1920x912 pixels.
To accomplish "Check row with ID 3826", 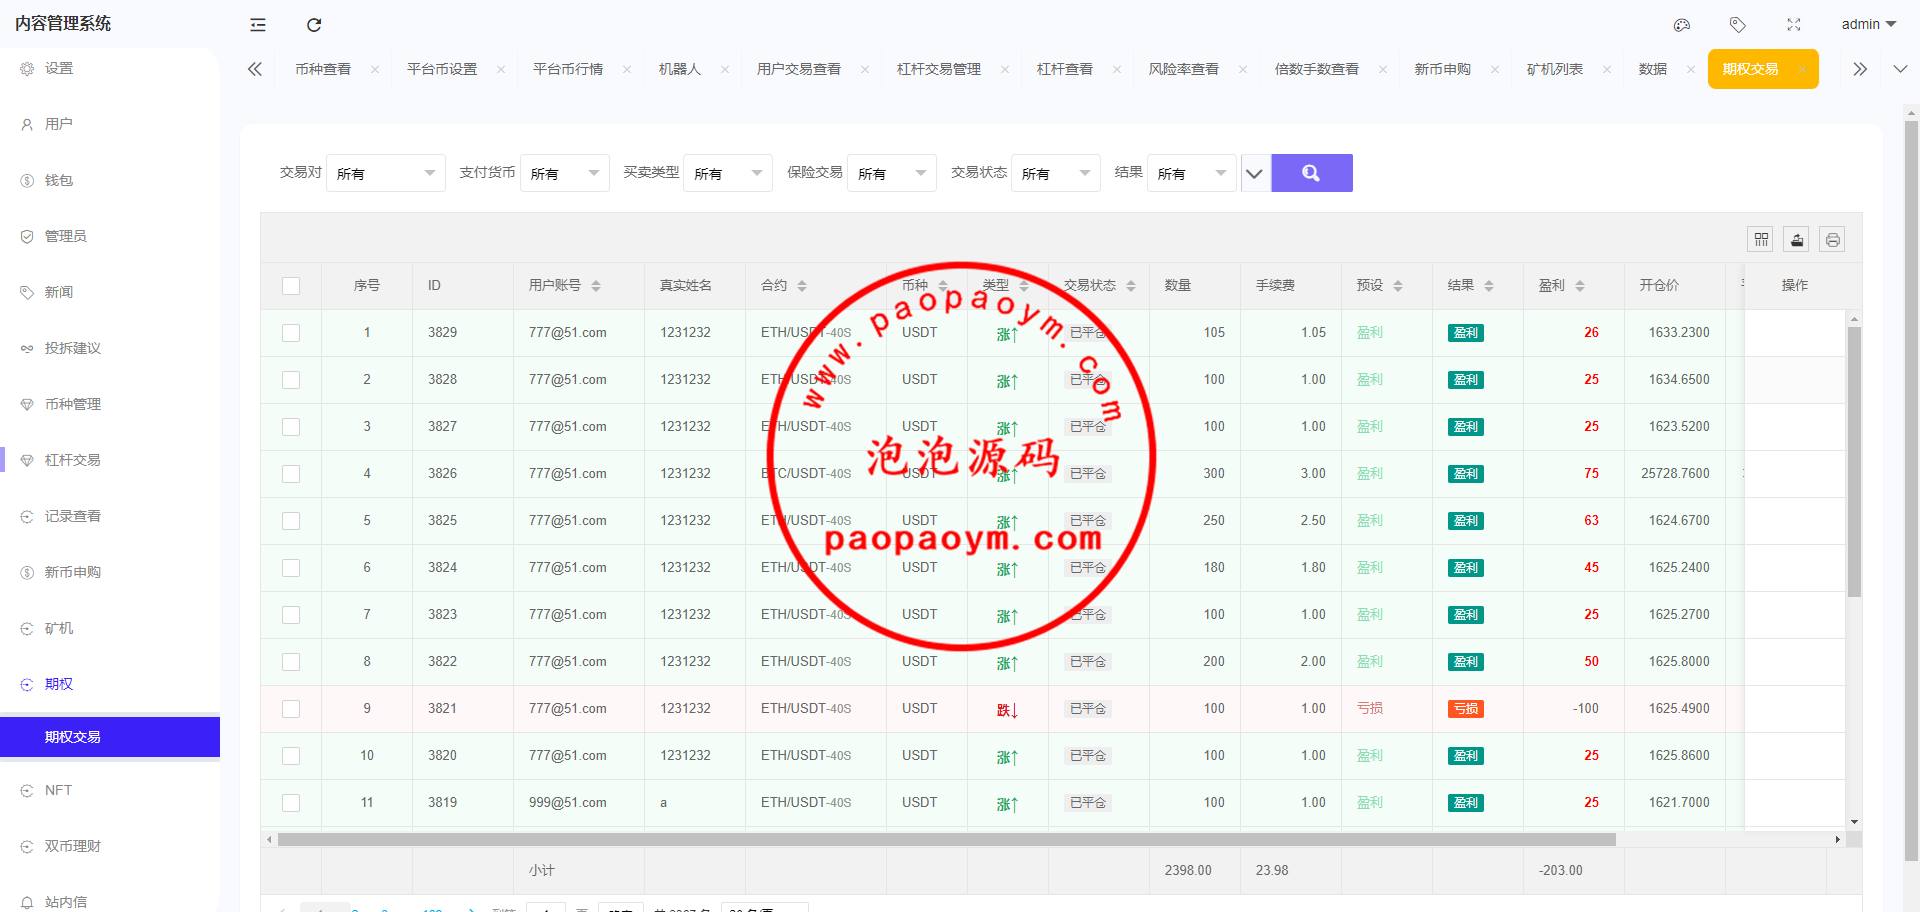I will point(291,474).
